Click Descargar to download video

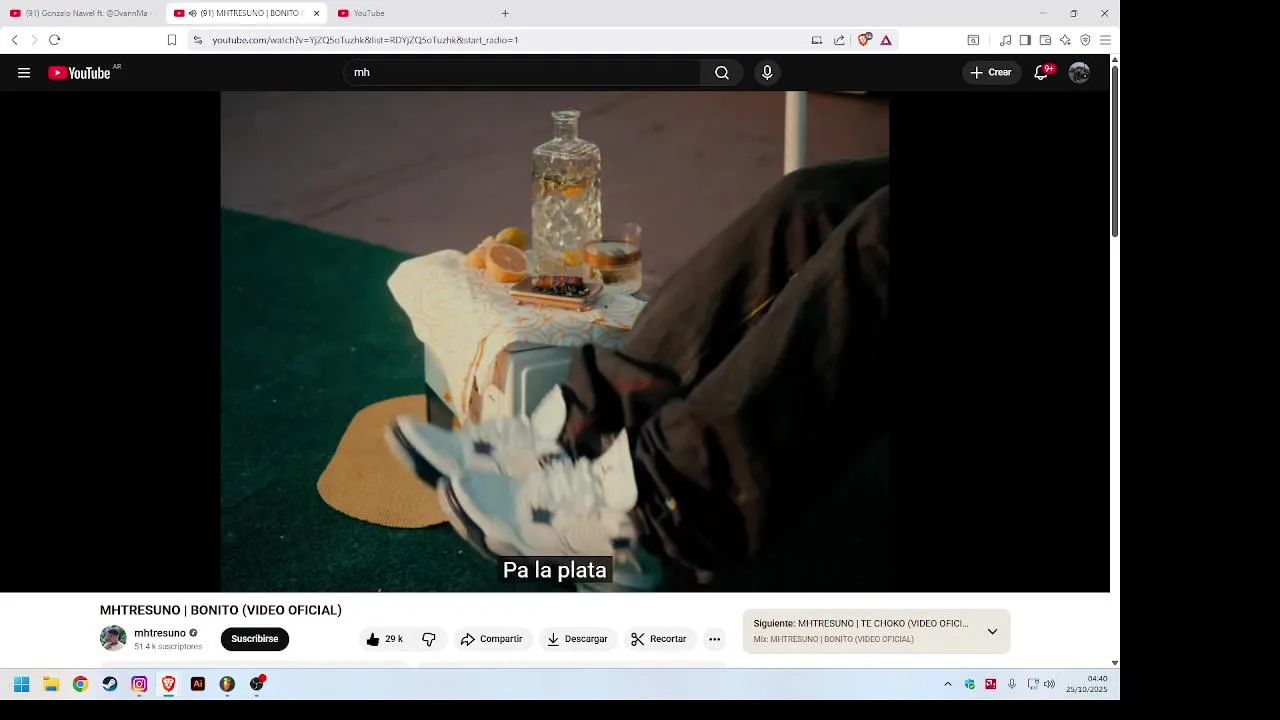(x=577, y=639)
